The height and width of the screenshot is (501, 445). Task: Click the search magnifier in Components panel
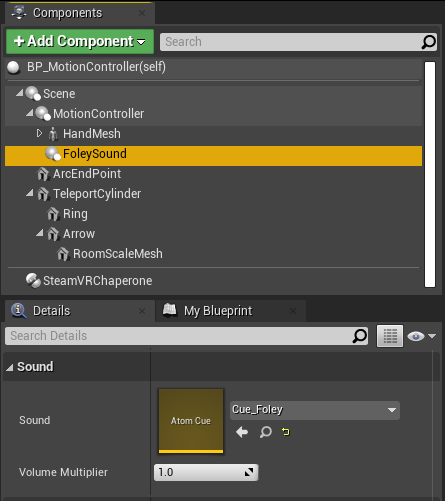[x=428, y=42]
